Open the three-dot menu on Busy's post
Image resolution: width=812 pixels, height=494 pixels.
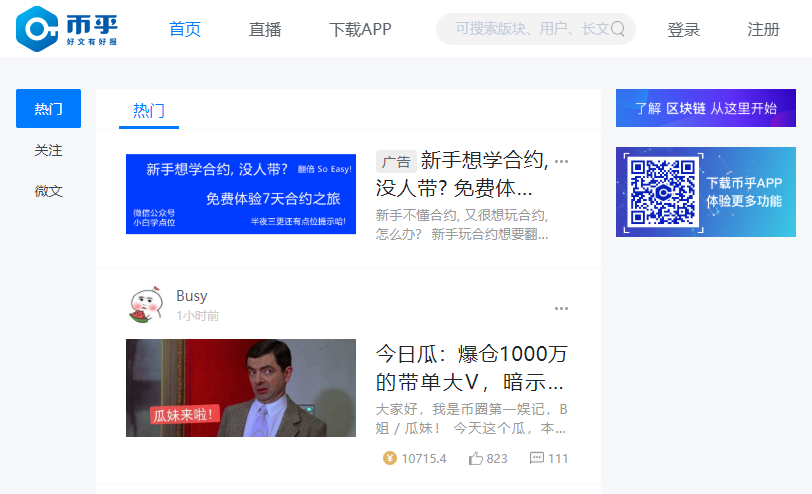click(561, 308)
